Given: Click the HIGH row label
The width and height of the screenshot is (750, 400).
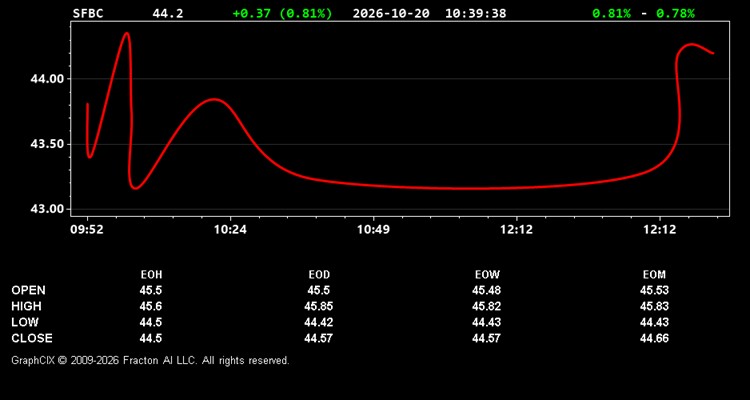Looking at the screenshot, I should [26, 306].
